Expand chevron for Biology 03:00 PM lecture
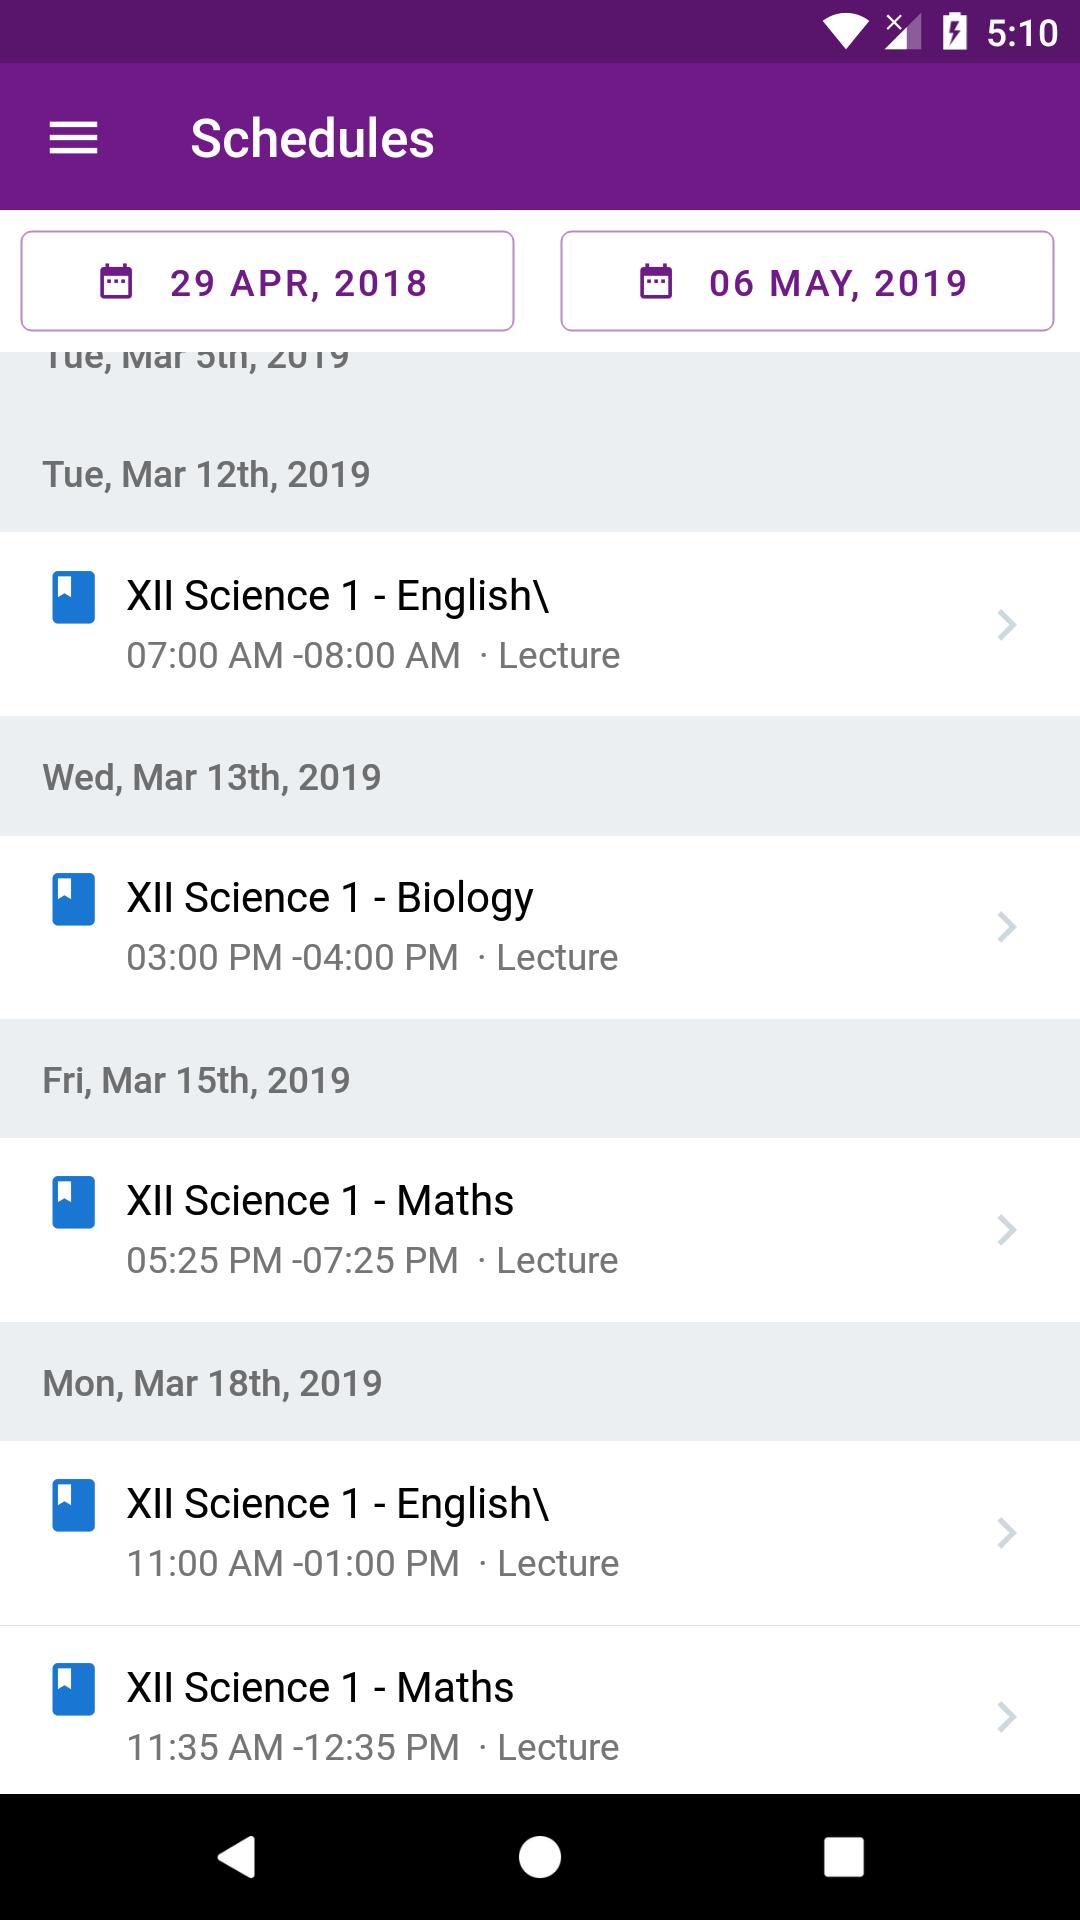The height and width of the screenshot is (1920, 1080). (1007, 927)
